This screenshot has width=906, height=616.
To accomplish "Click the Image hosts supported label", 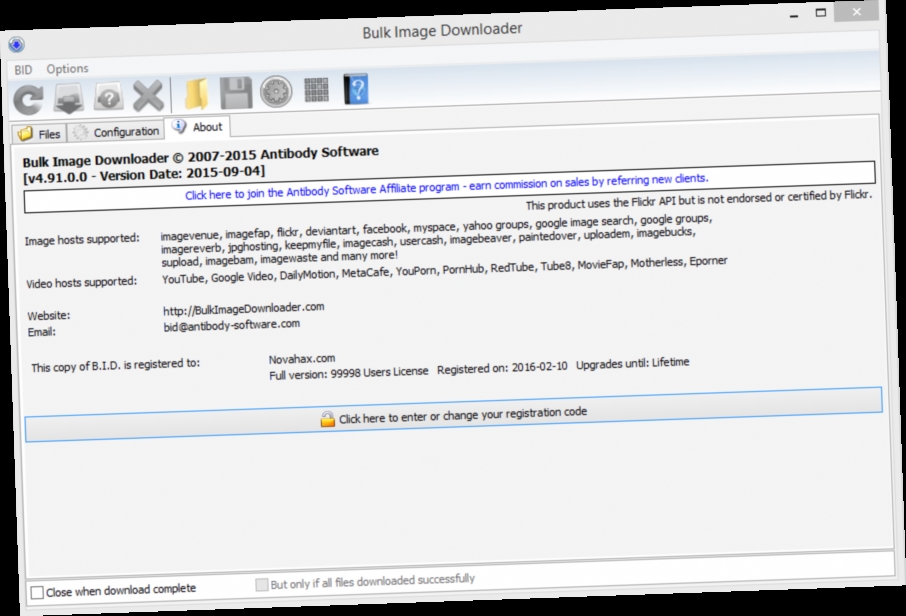I will point(82,239).
